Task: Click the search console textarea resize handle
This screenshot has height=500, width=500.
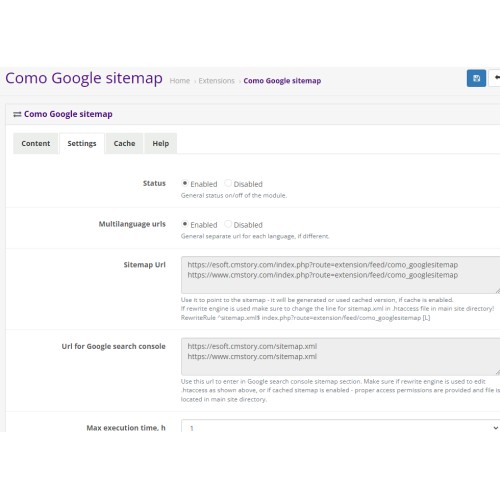Action: pyautogui.click(x=497, y=373)
